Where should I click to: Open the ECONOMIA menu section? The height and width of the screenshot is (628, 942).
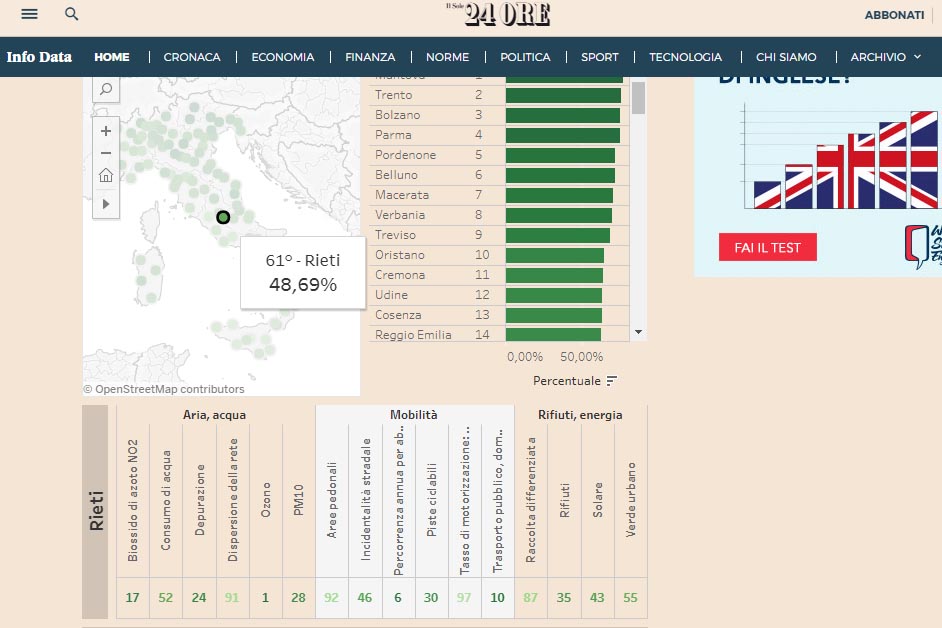(282, 57)
